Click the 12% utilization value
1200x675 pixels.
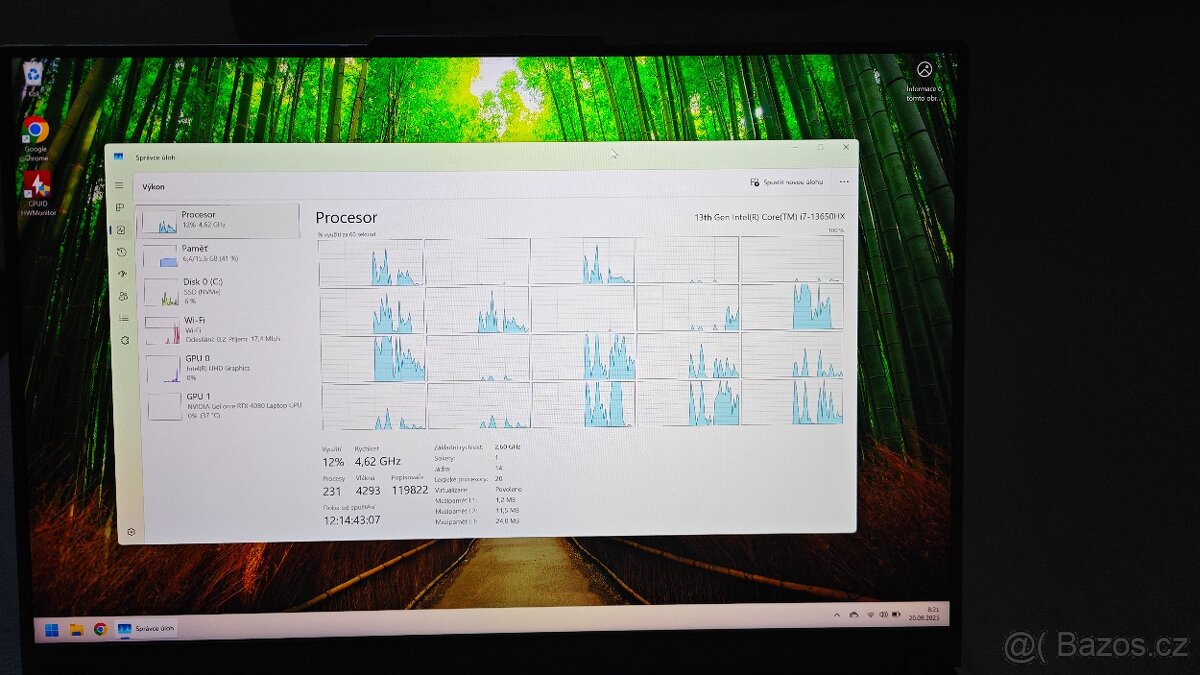pyautogui.click(x=333, y=461)
